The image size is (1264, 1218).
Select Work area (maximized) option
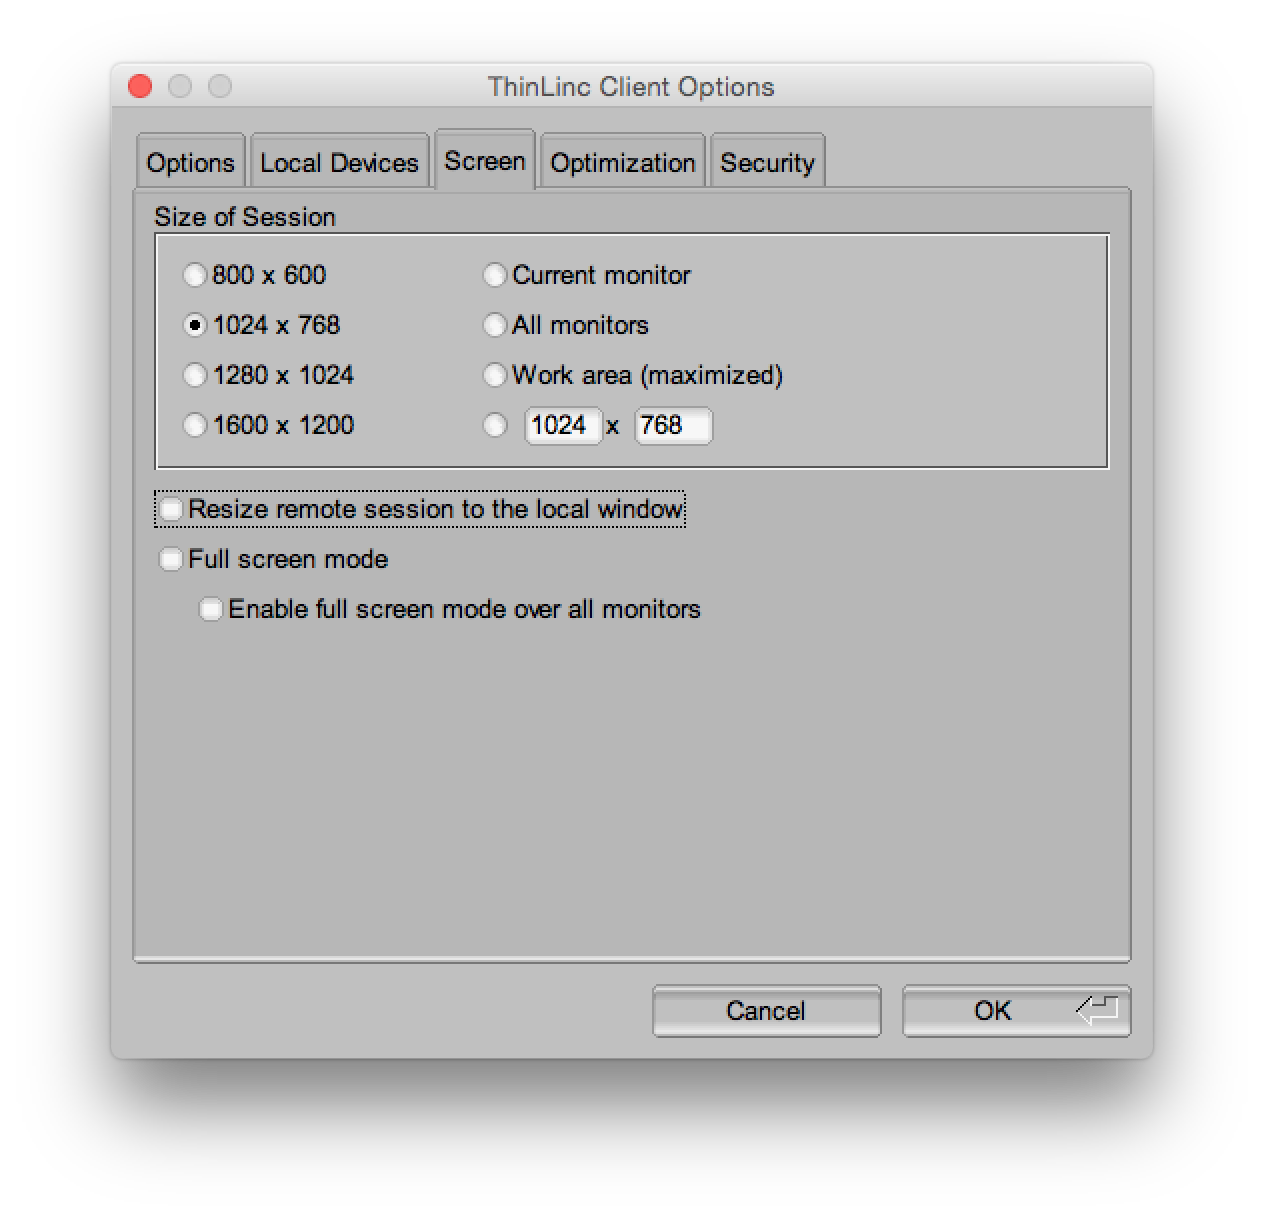click(x=495, y=375)
